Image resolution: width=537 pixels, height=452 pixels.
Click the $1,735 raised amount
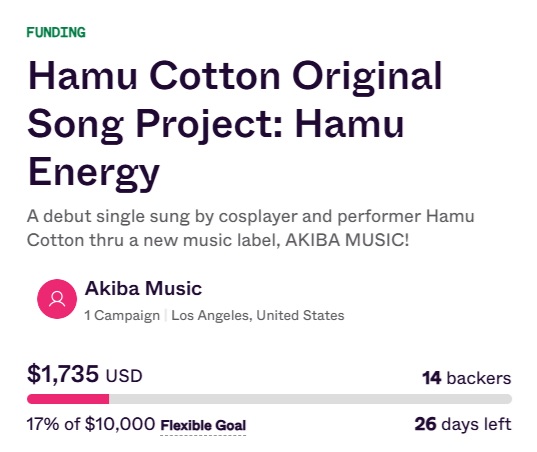(63, 374)
